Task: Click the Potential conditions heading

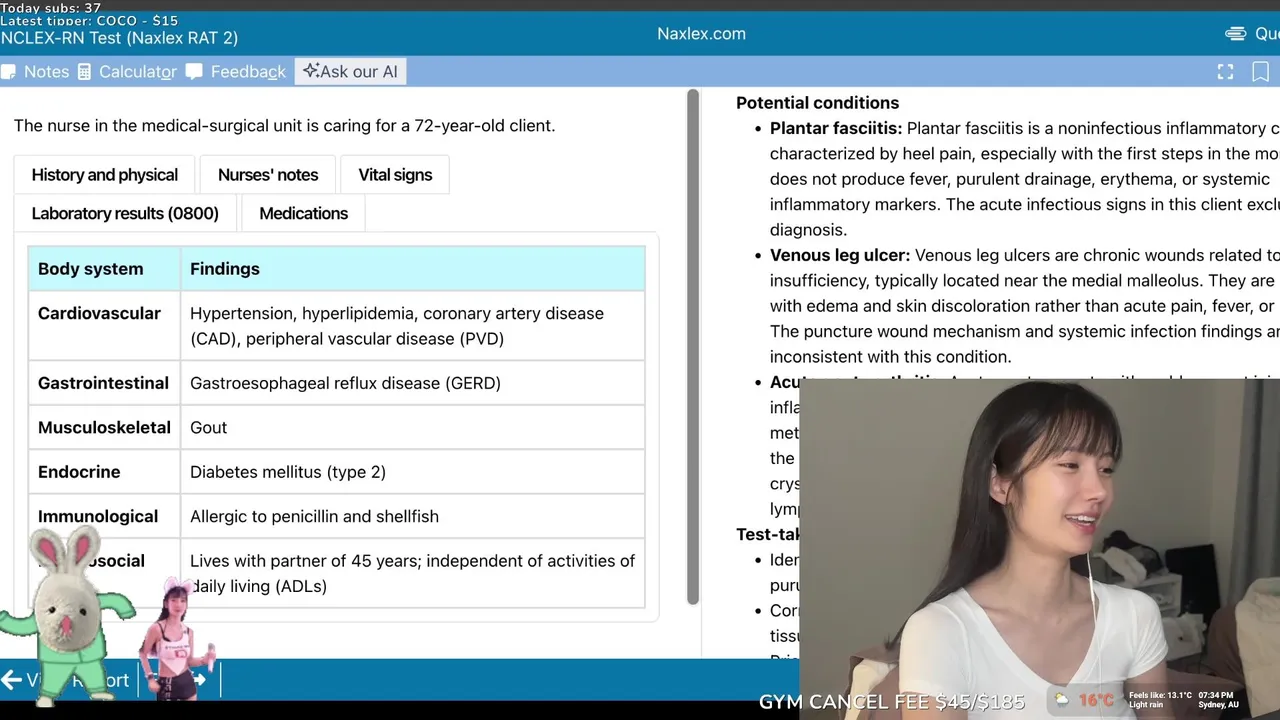Action: [817, 103]
